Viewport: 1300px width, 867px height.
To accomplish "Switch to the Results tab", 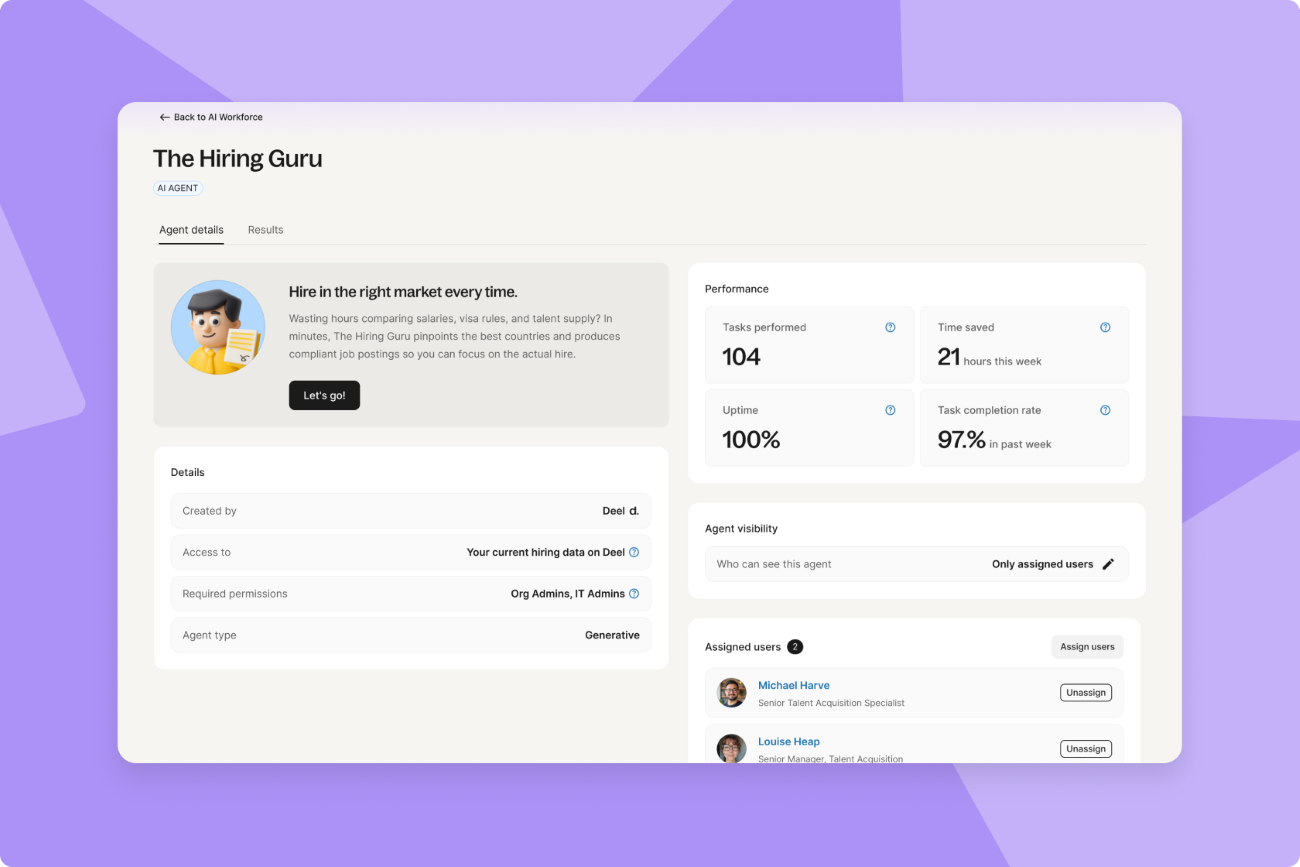I will (266, 230).
